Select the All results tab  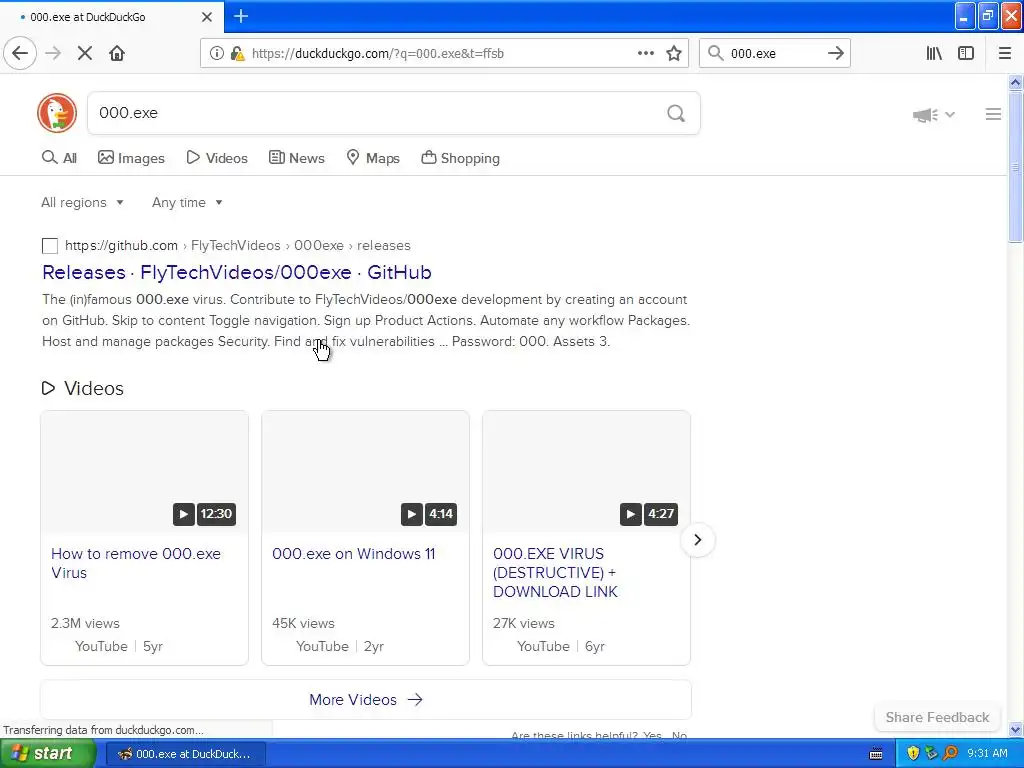tap(59, 158)
